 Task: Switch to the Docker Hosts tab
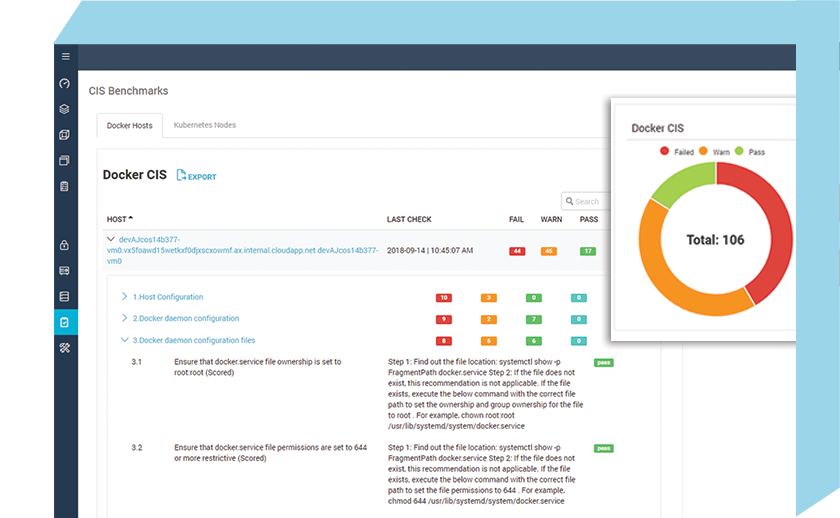pos(130,125)
